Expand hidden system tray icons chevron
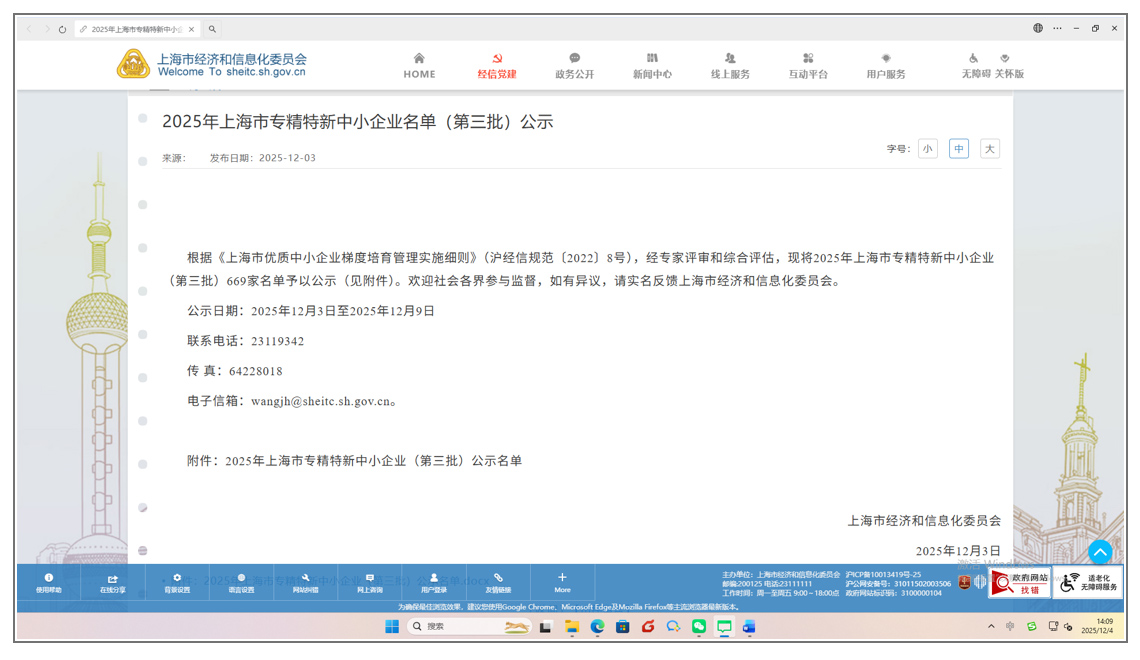Screen dimensions: 1140x660 (991, 627)
